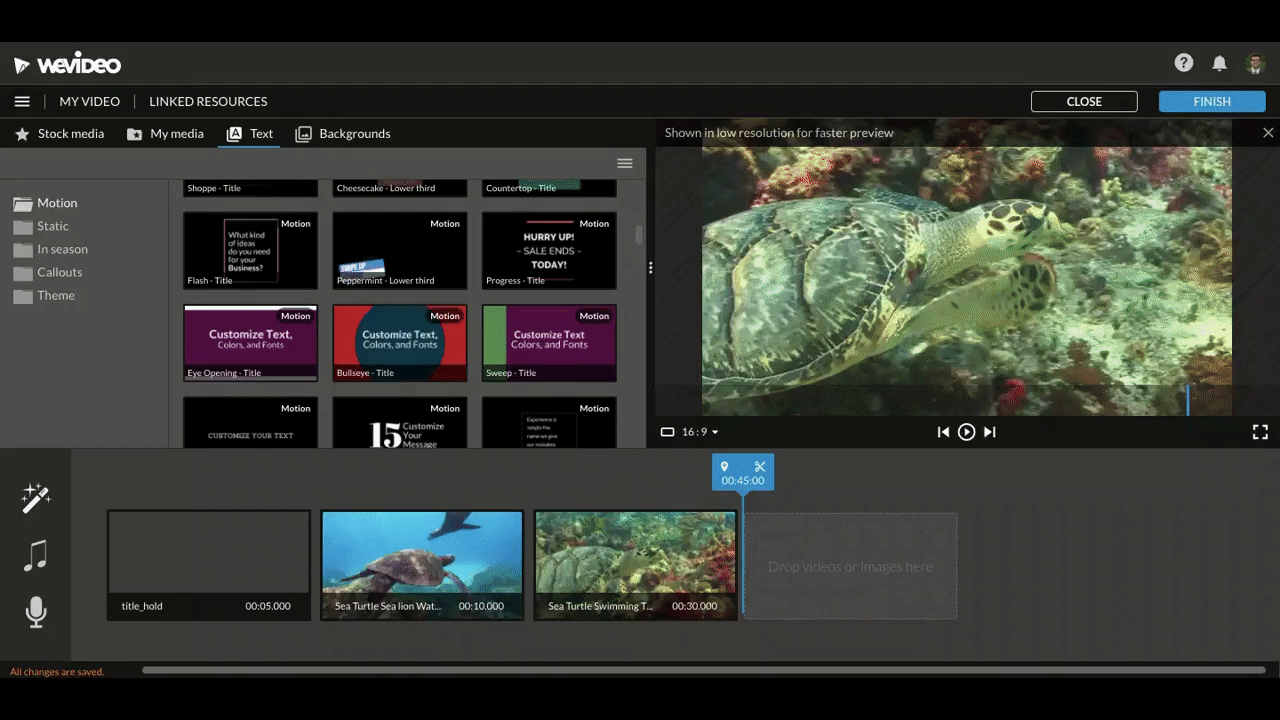Click the All changes are saved status

pyautogui.click(x=57, y=672)
